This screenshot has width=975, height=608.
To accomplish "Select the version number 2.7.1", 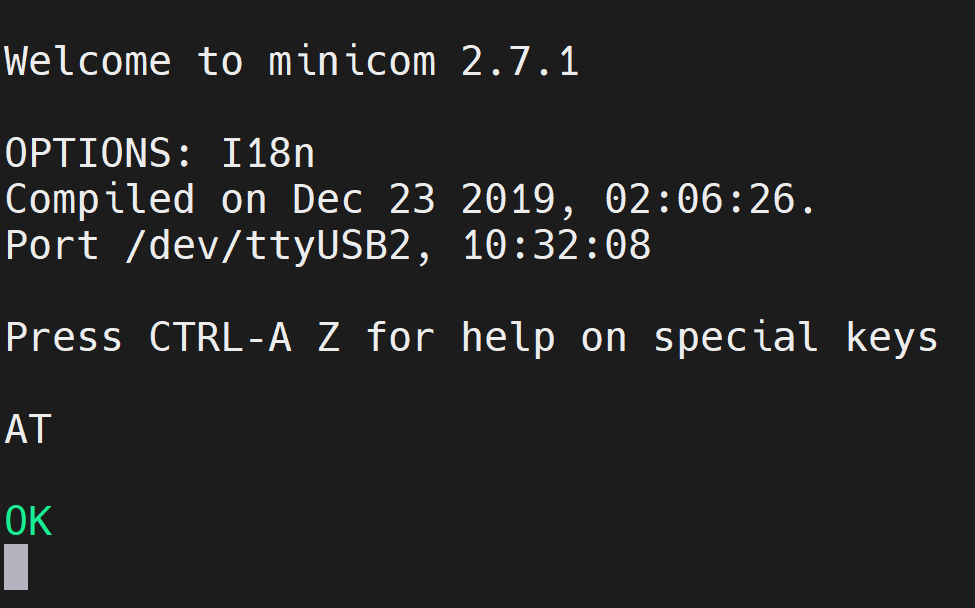I will (520, 61).
